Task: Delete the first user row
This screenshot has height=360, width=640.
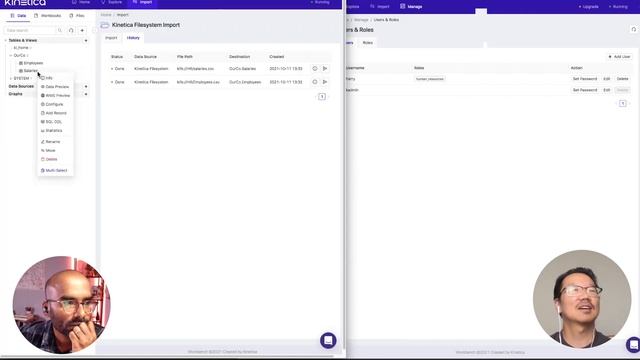Action: (622, 79)
